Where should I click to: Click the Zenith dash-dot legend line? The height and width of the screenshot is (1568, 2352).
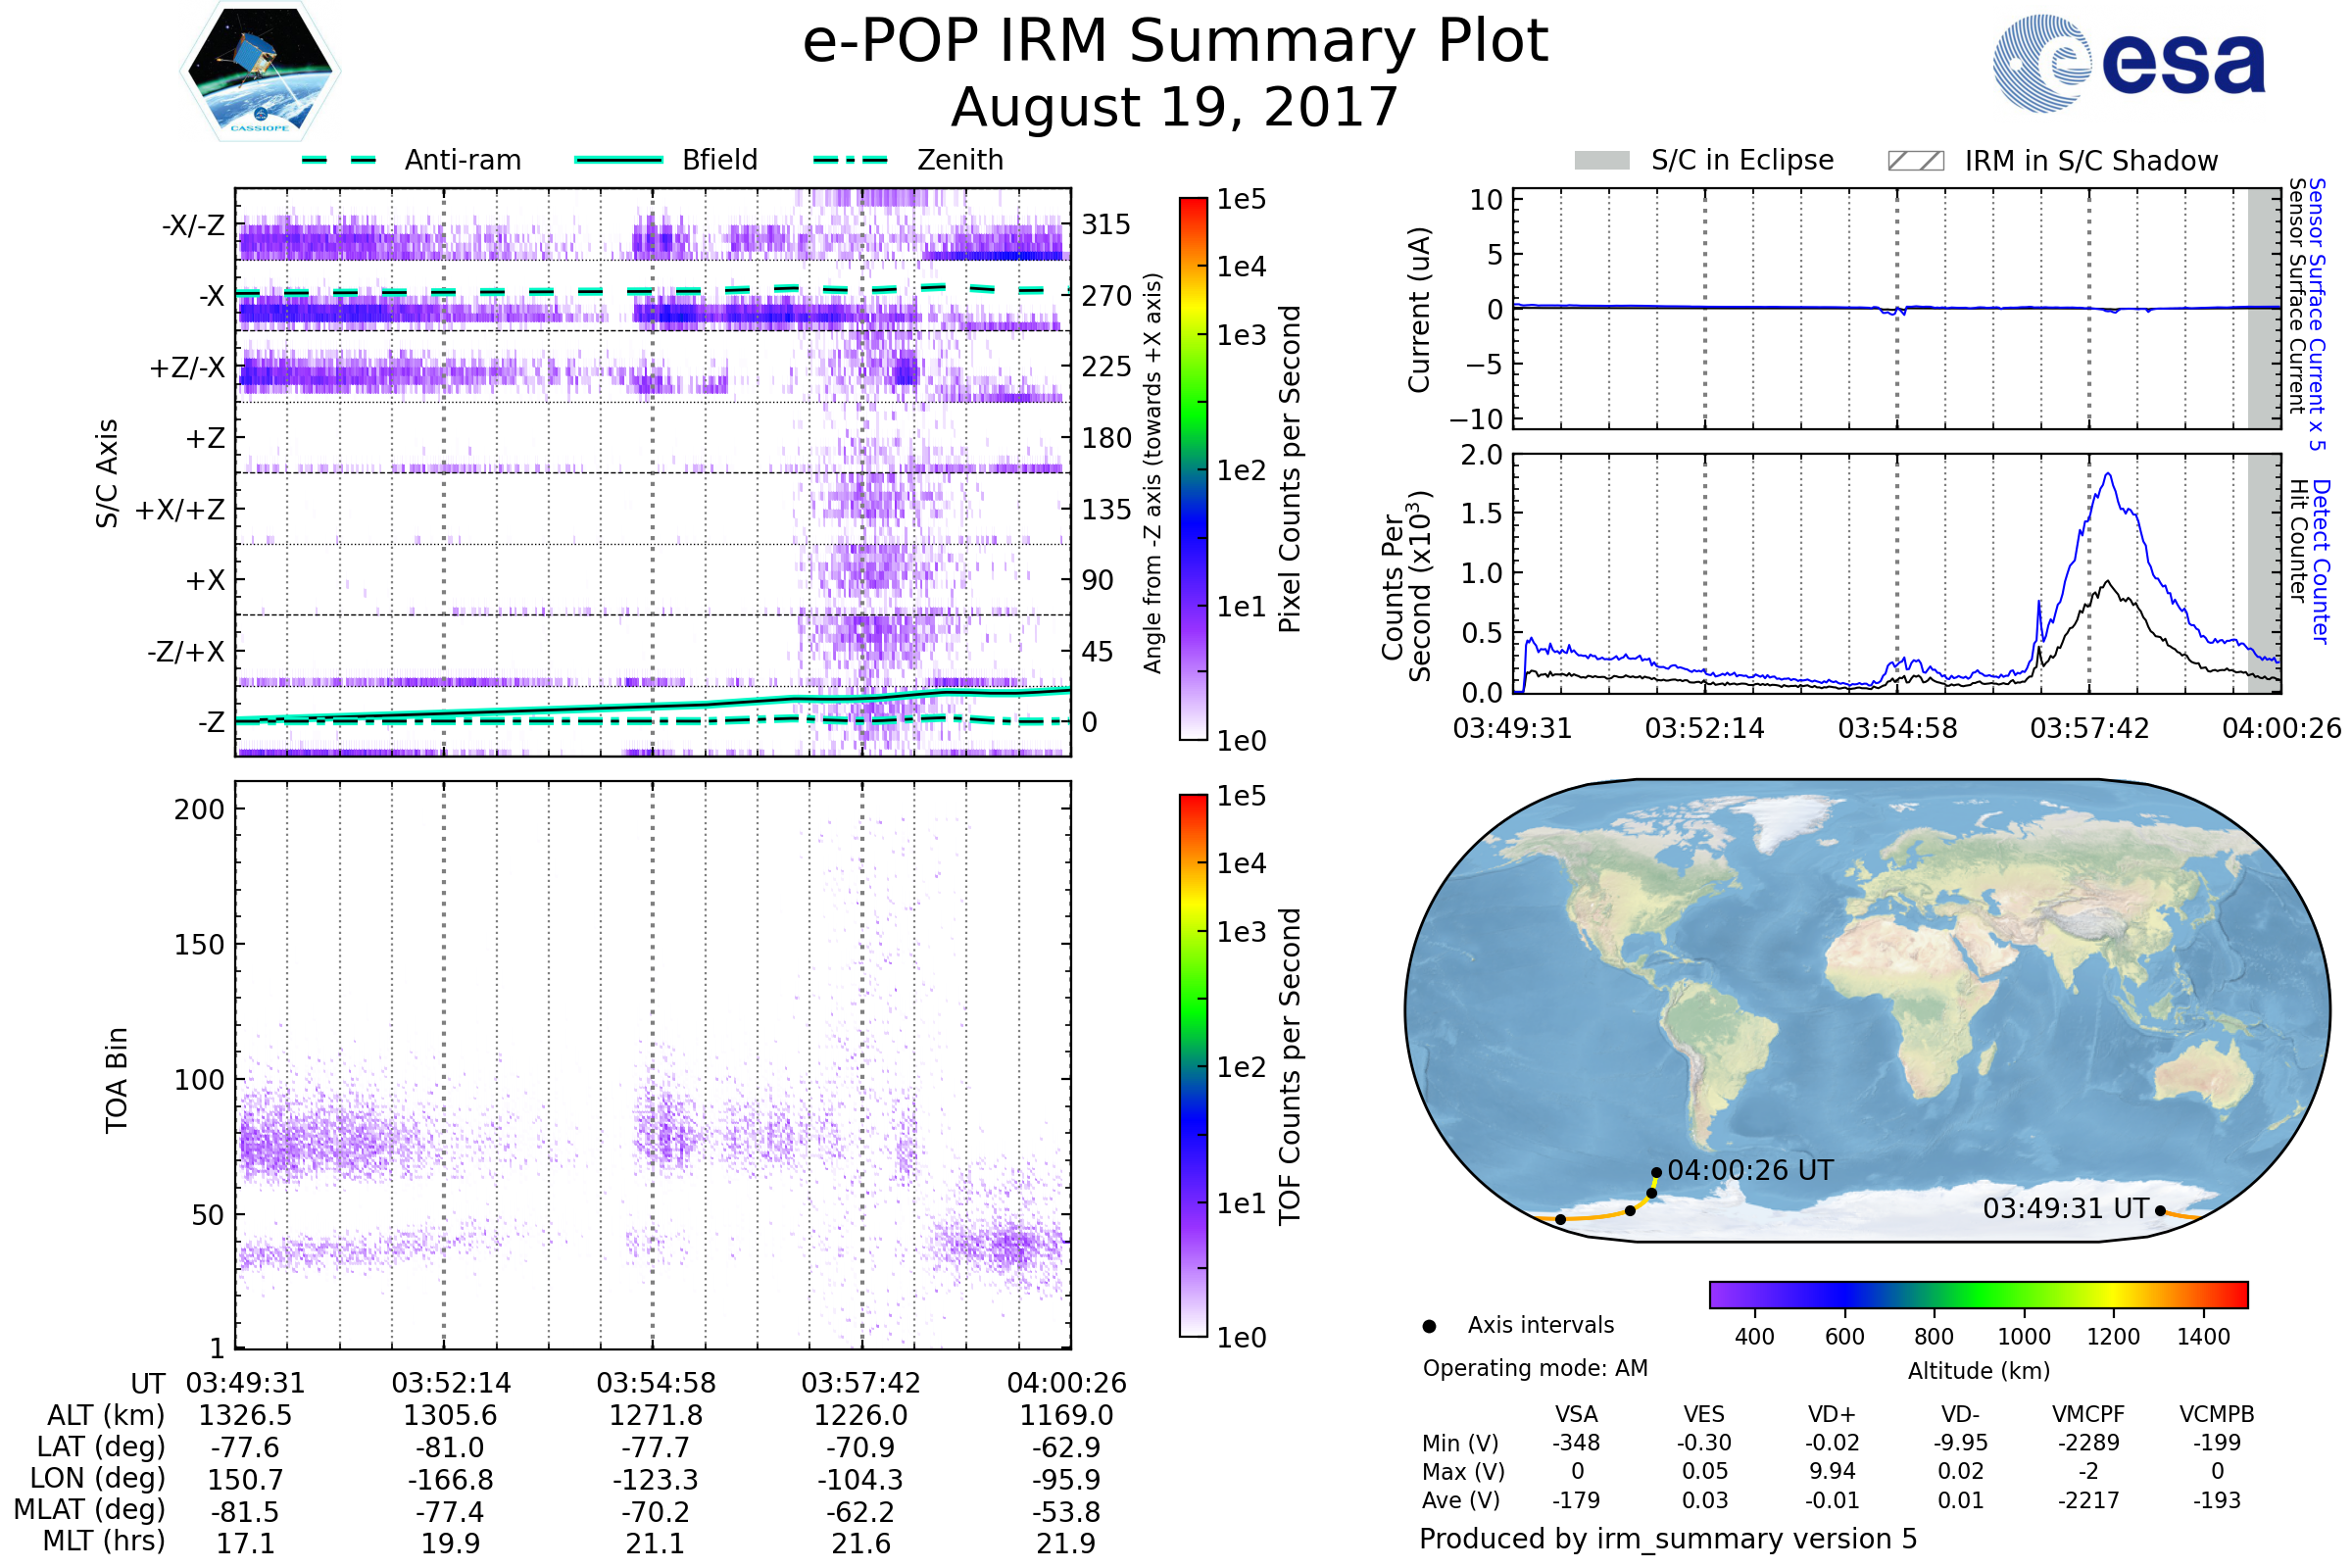pyautogui.click(x=850, y=160)
